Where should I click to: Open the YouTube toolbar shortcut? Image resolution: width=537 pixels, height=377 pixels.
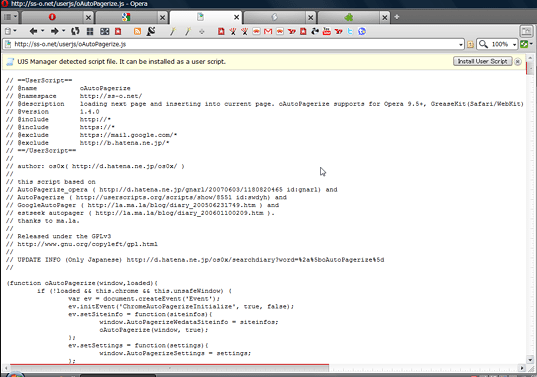click(327, 32)
